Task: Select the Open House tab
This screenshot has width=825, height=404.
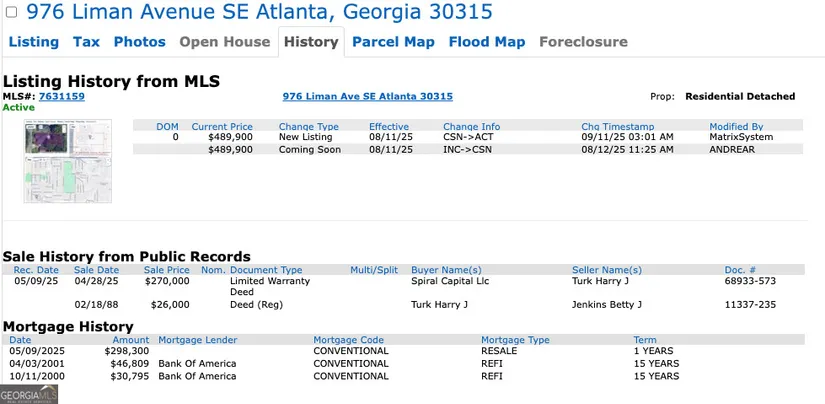Action: coord(225,42)
